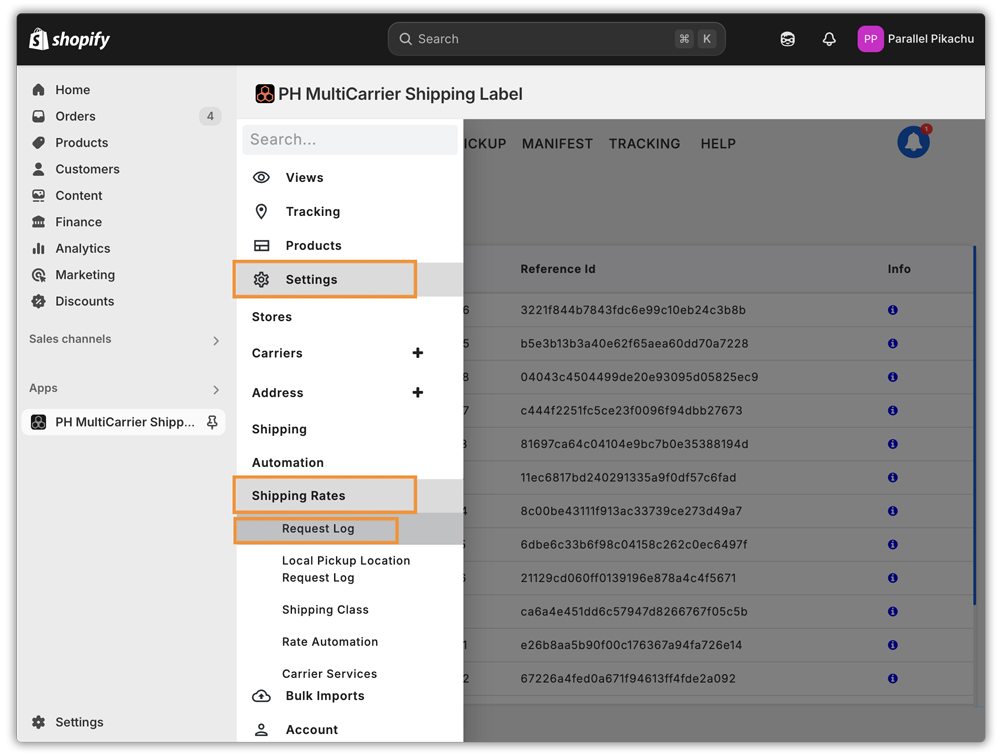
Task: Open Stores in the settings submenu
Action: (x=272, y=317)
